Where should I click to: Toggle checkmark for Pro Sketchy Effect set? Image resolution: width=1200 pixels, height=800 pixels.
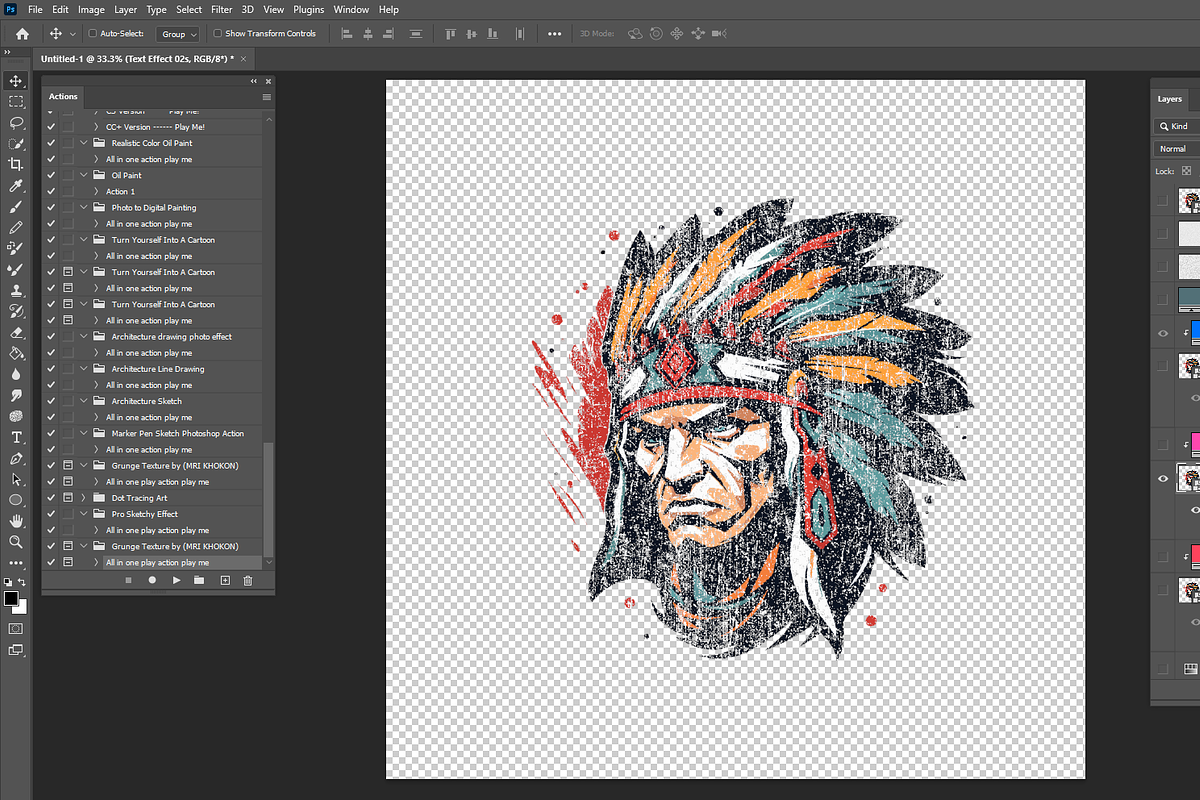click(51, 514)
